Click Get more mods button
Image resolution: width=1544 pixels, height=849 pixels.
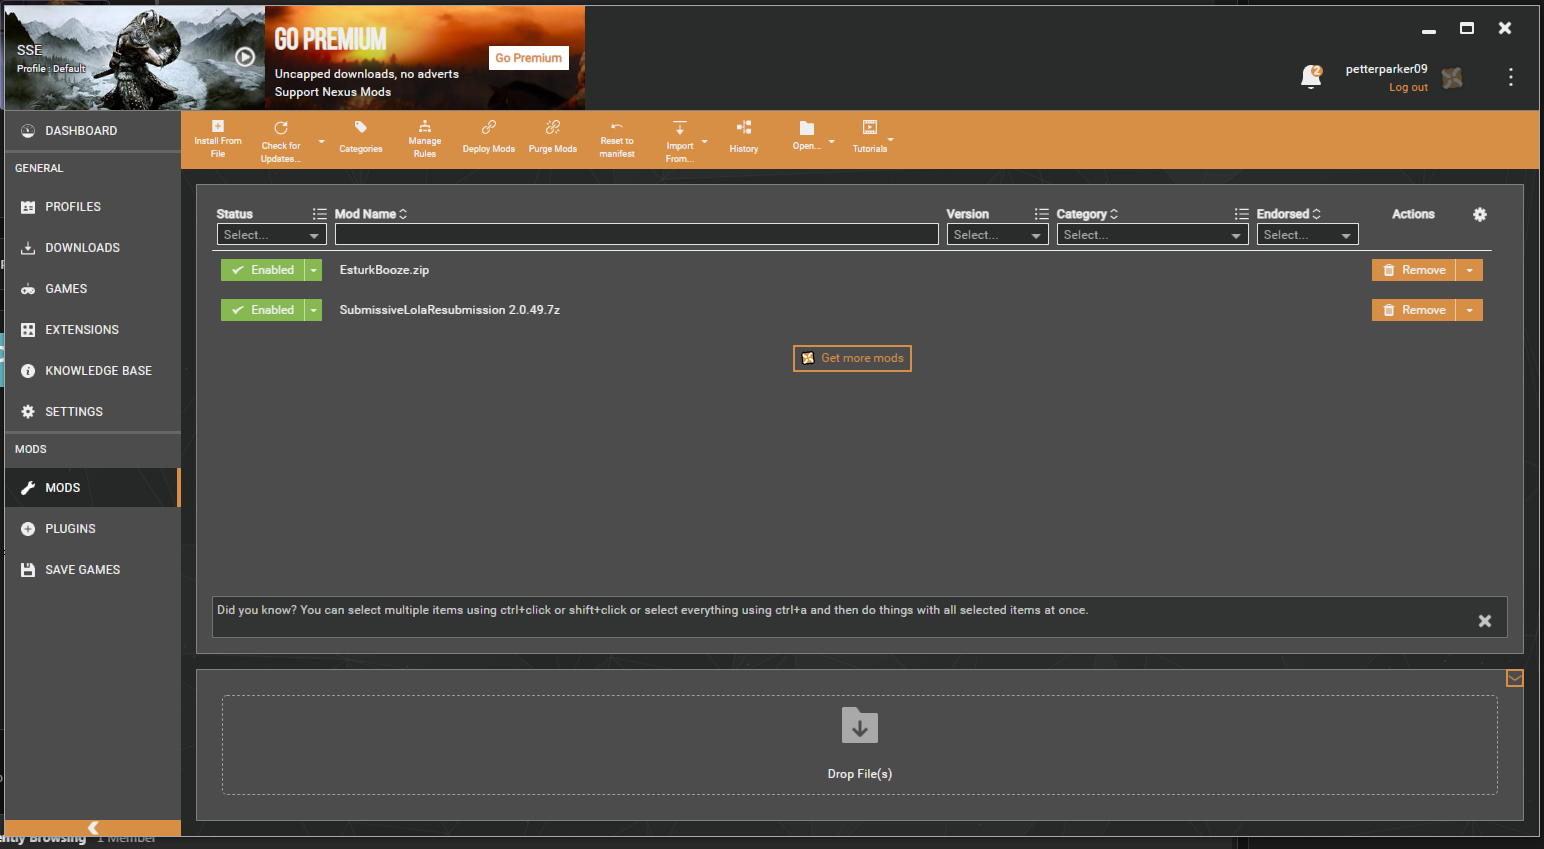(x=852, y=358)
